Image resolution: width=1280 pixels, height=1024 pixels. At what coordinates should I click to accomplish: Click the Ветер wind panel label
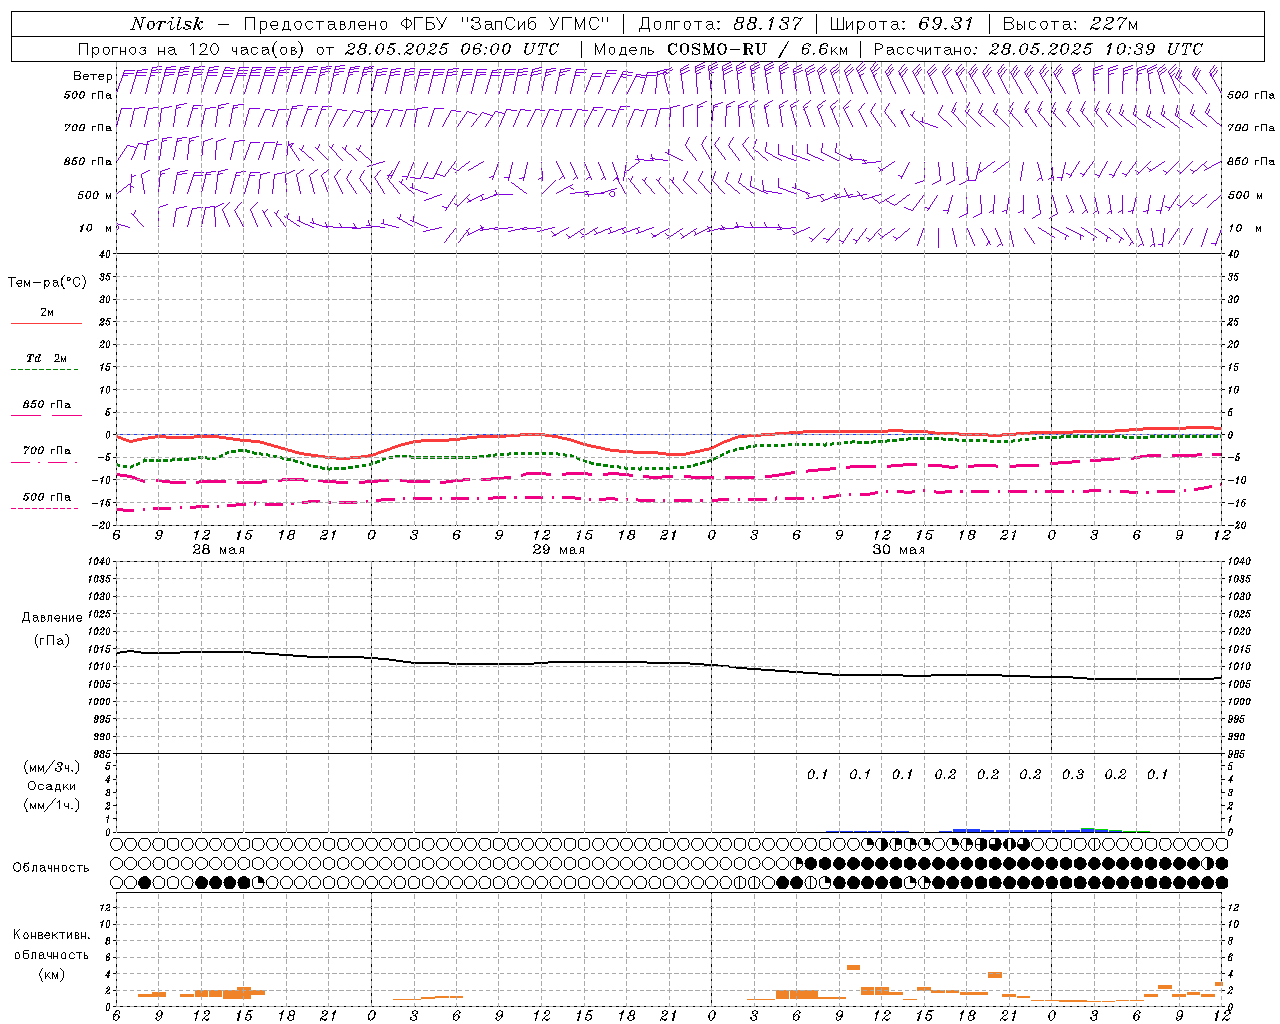pyautogui.click(x=92, y=76)
